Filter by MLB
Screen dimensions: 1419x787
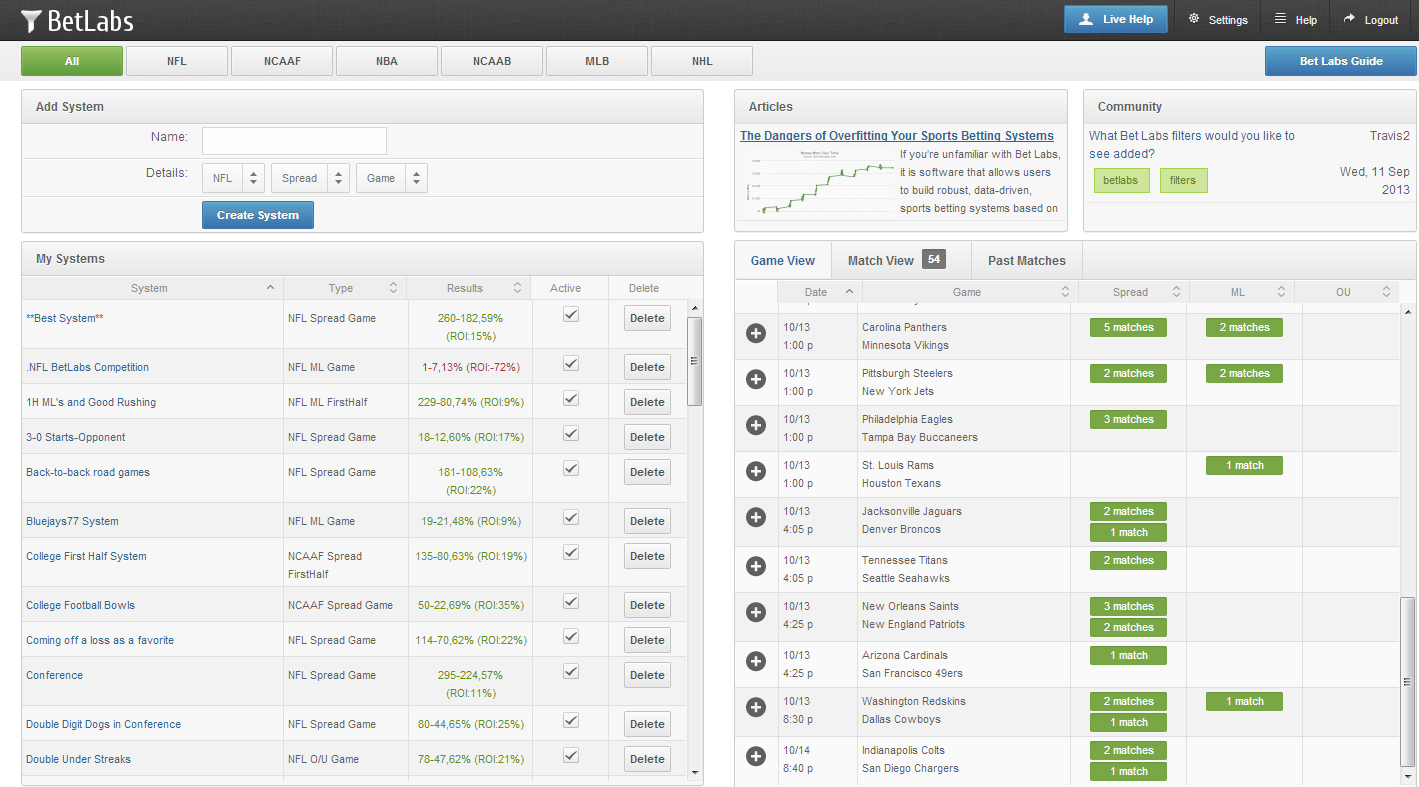(597, 61)
